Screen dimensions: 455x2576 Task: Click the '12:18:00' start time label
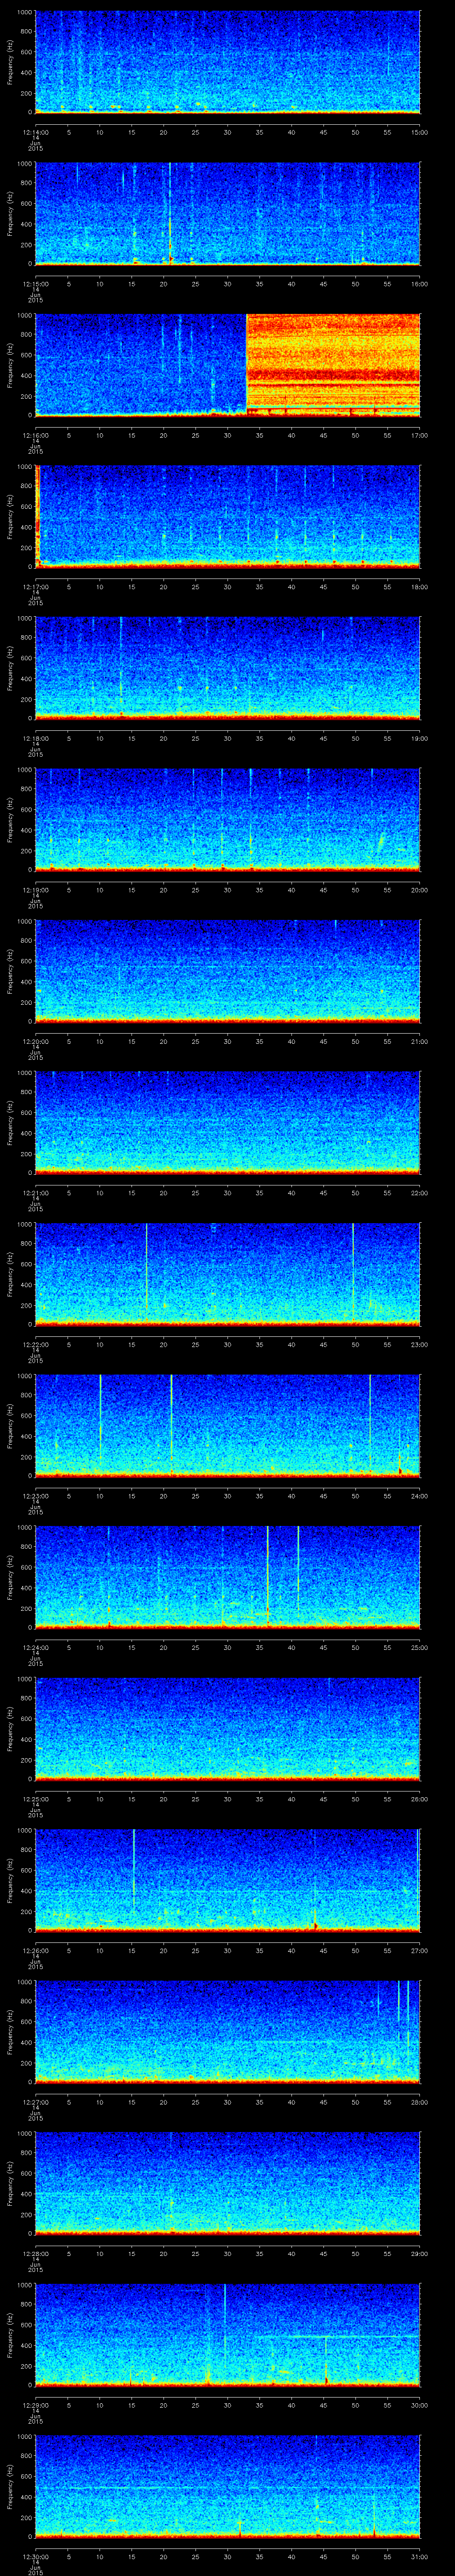pos(35,738)
